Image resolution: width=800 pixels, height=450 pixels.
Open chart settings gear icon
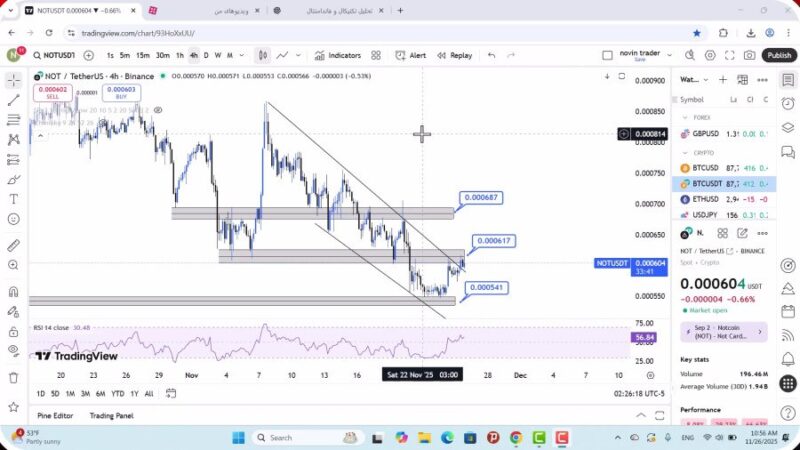click(710, 56)
